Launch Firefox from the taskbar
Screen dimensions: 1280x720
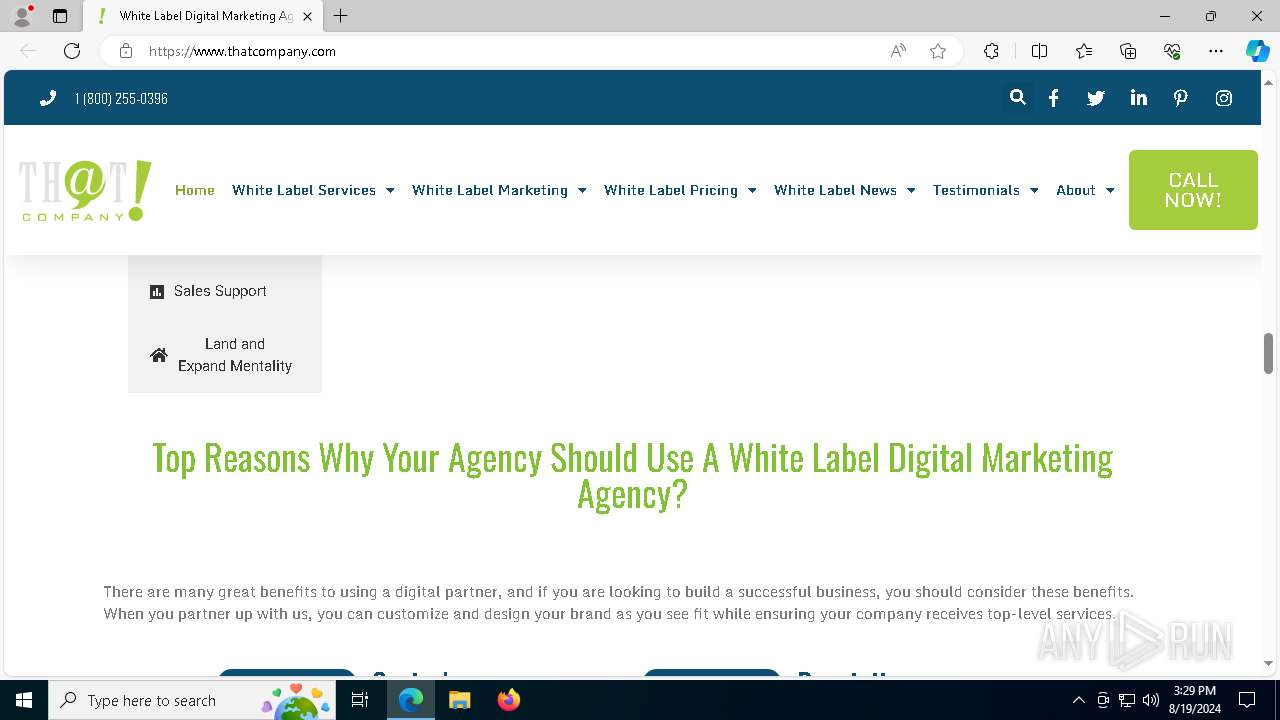point(509,700)
